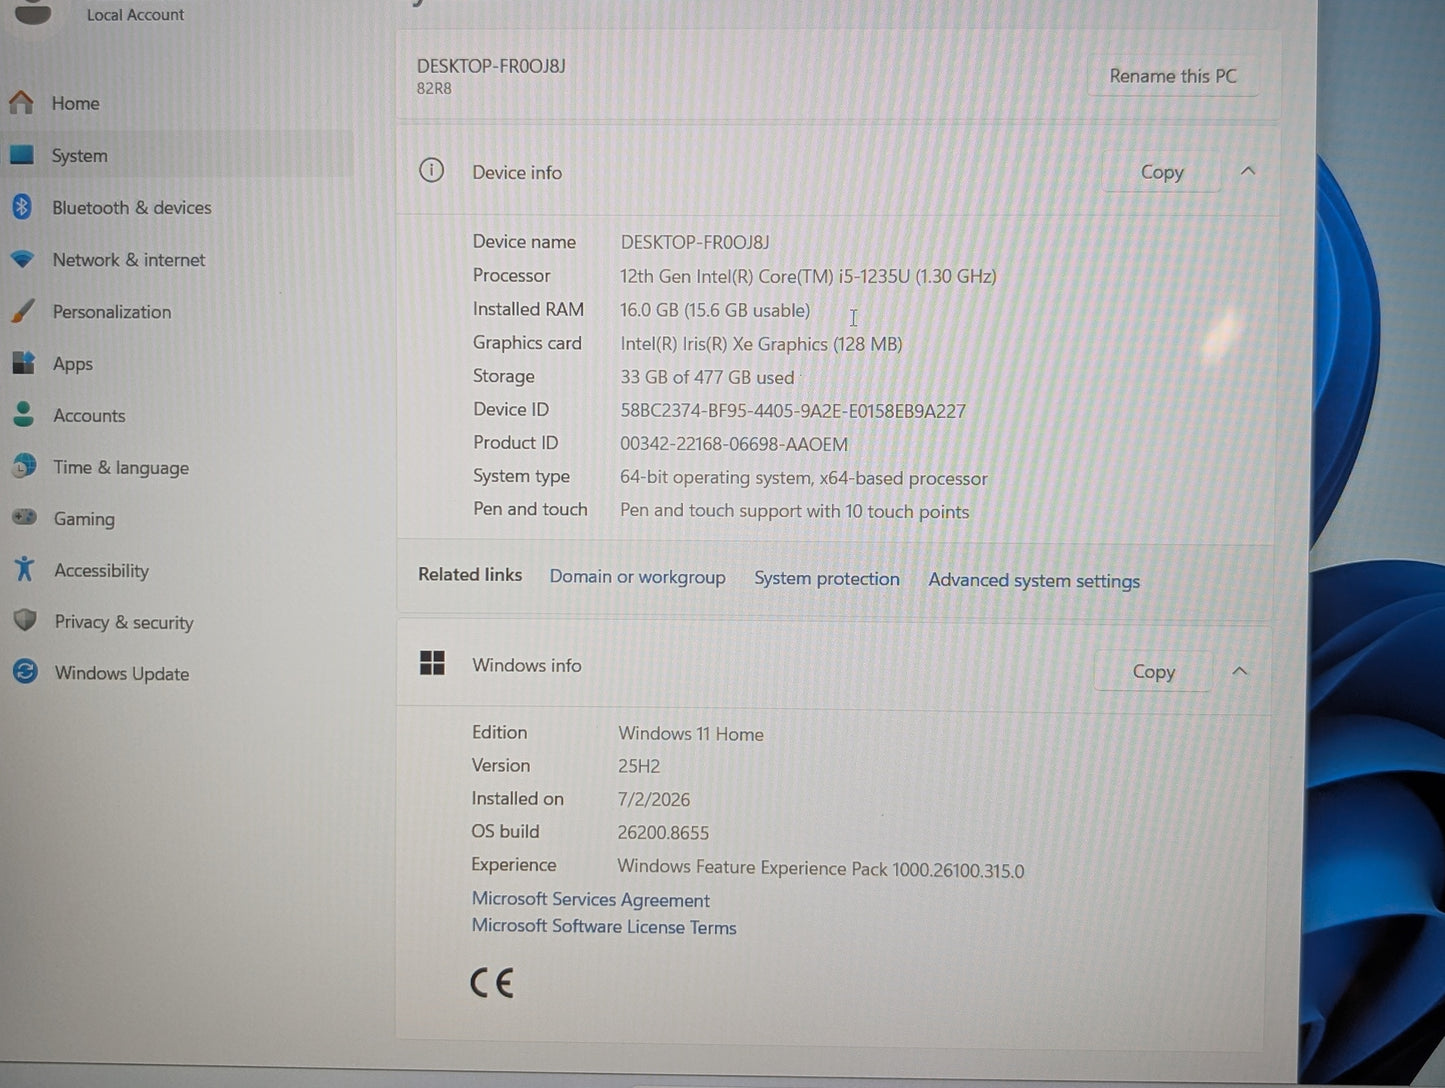Click the Related links label
This screenshot has width=1445, height=1088.
(470, 574)
